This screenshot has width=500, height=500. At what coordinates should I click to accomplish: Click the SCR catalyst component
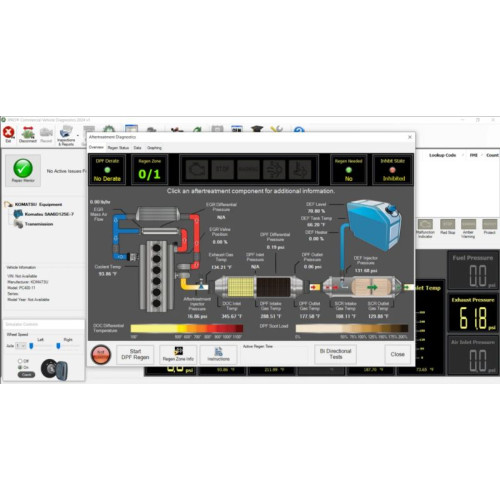[372, 287]
